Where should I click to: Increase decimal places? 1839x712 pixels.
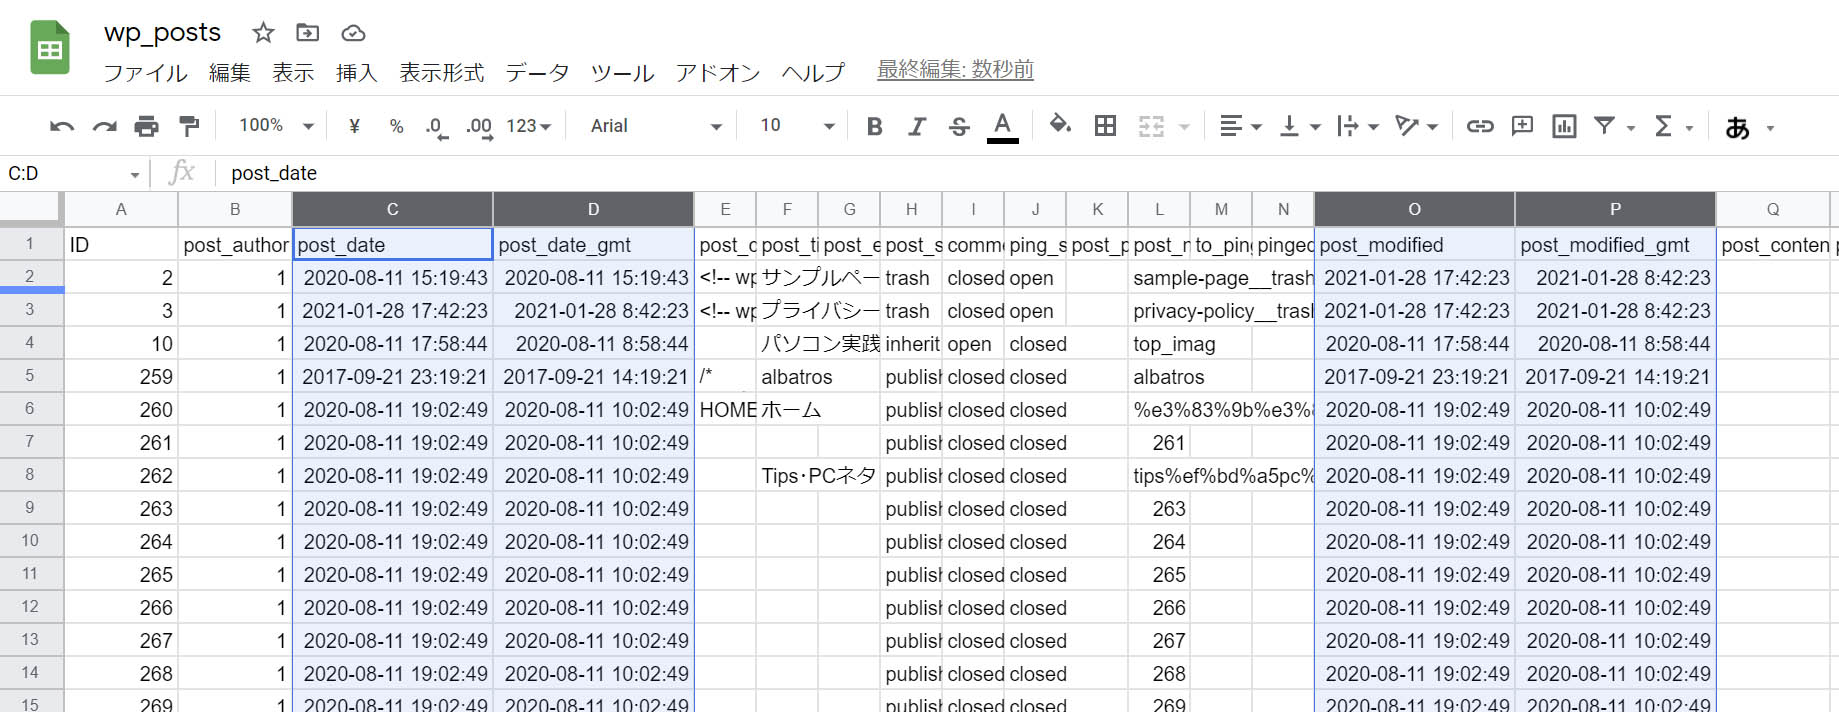point(479,127)
